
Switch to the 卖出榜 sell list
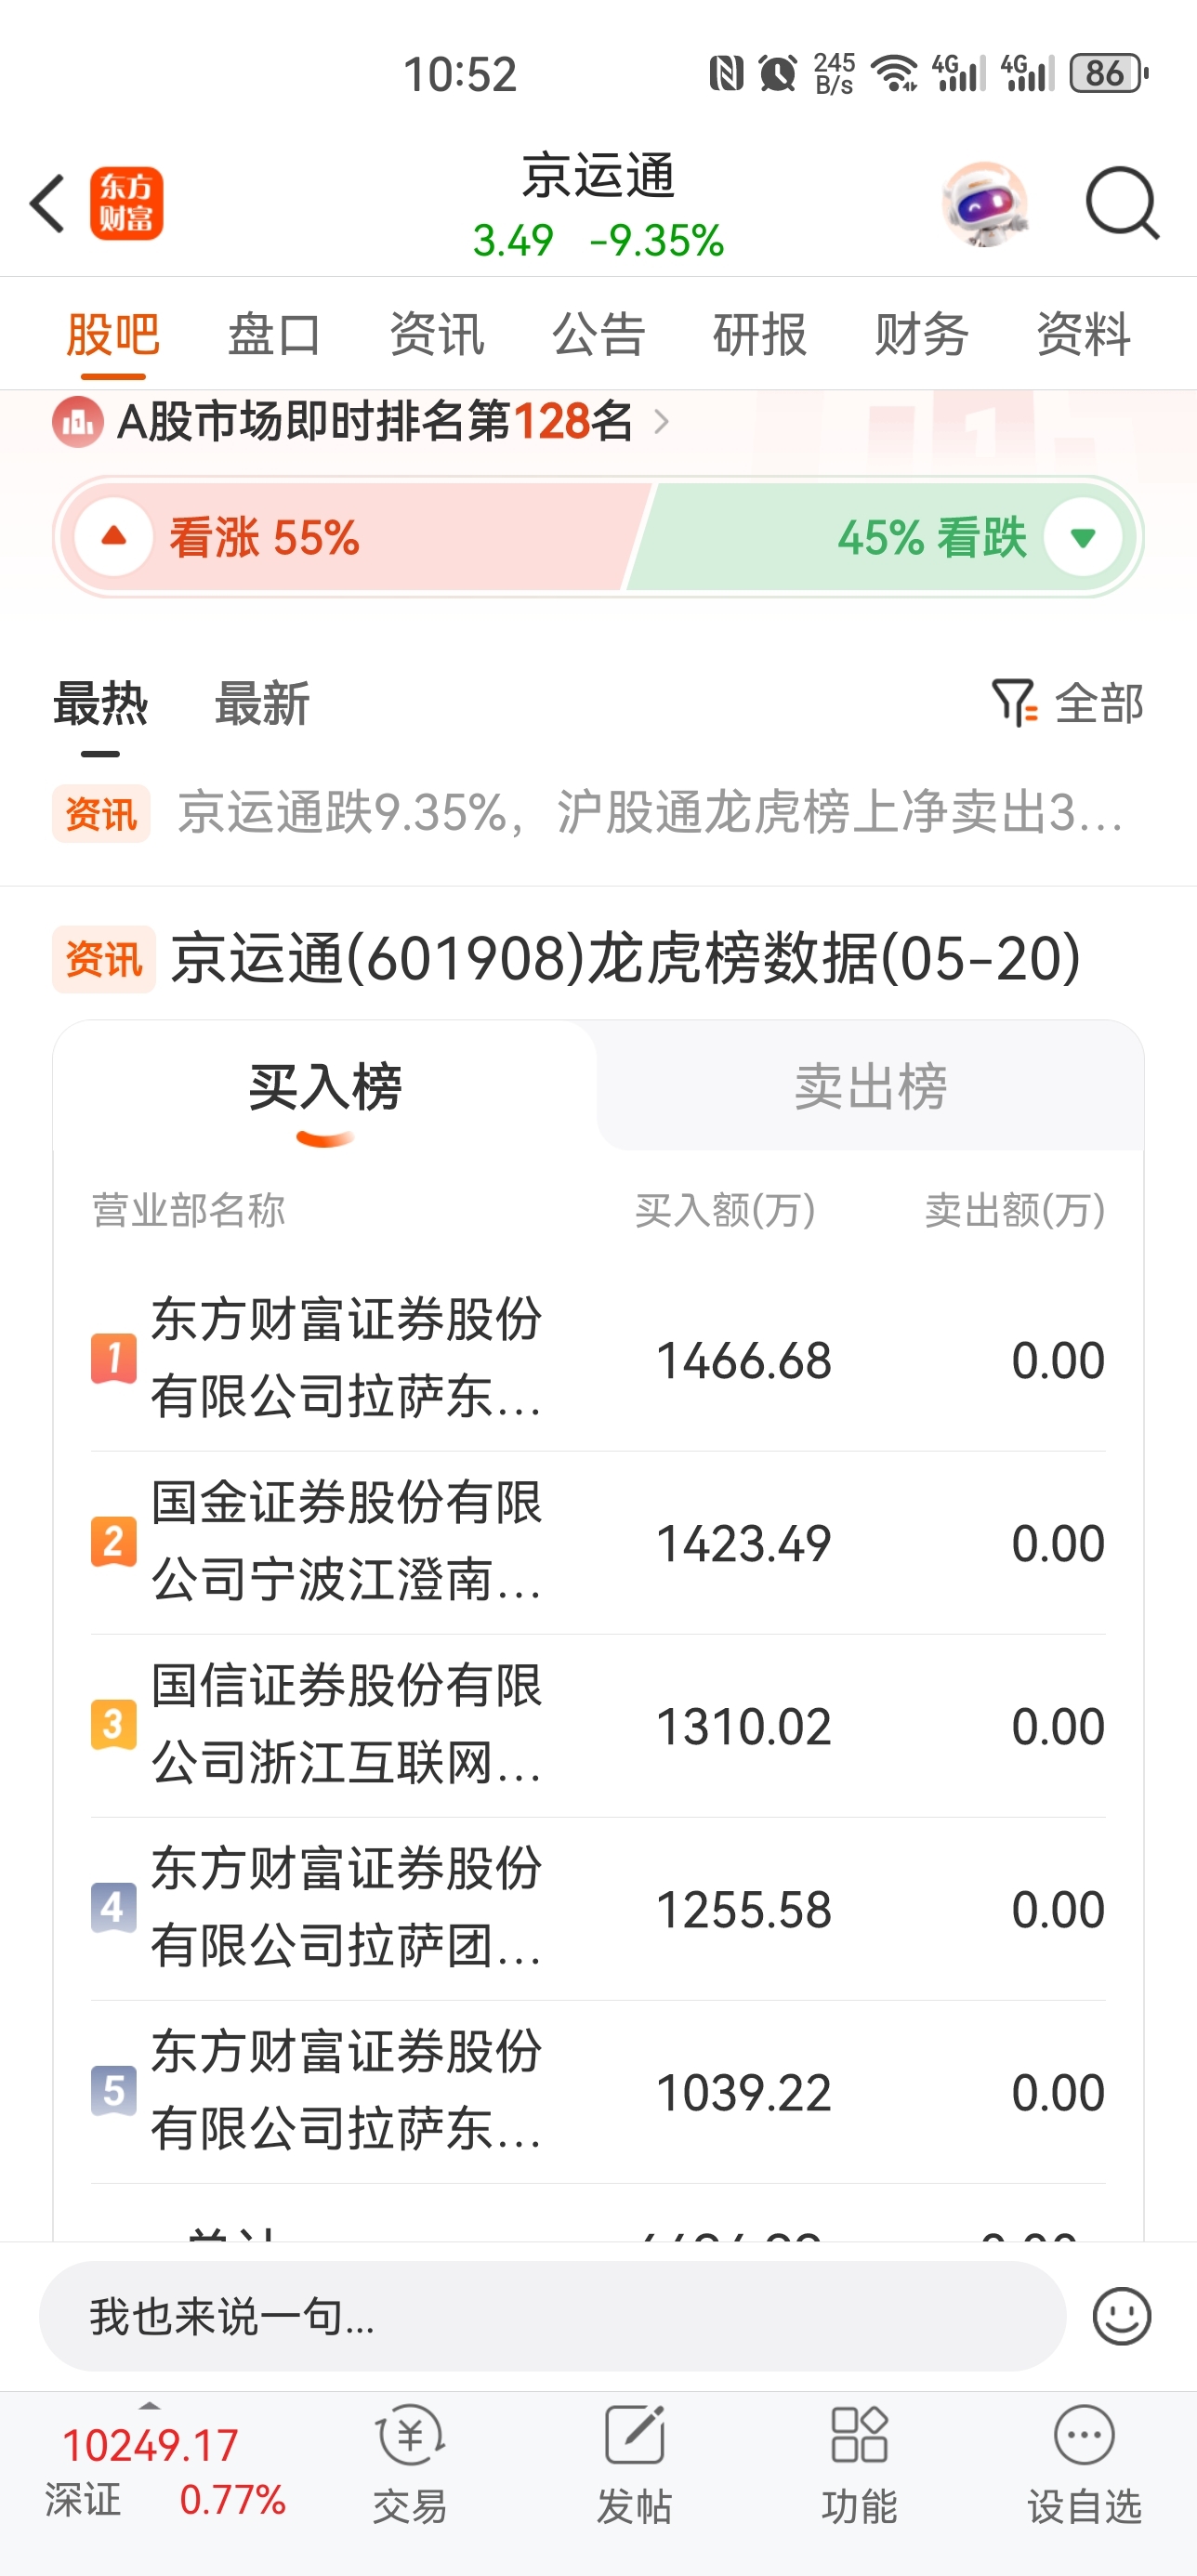coord(870,1086)
